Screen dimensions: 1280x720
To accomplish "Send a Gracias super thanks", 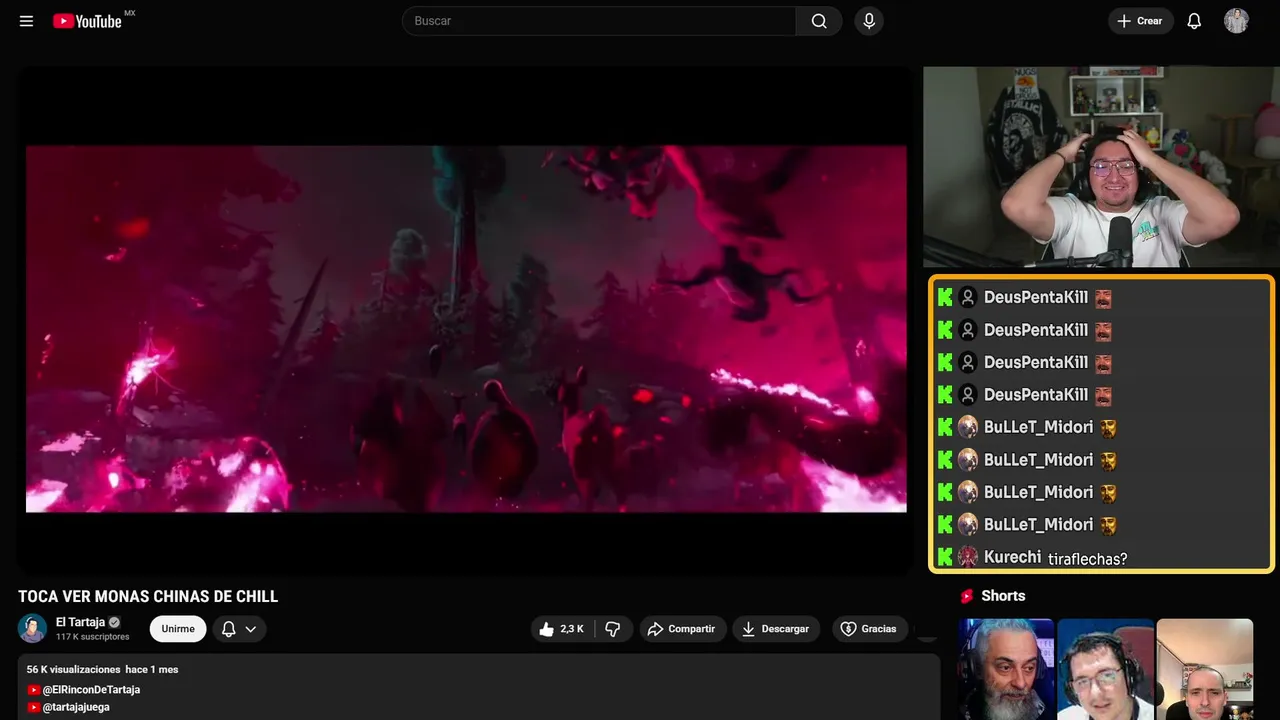I will (868, 629).
